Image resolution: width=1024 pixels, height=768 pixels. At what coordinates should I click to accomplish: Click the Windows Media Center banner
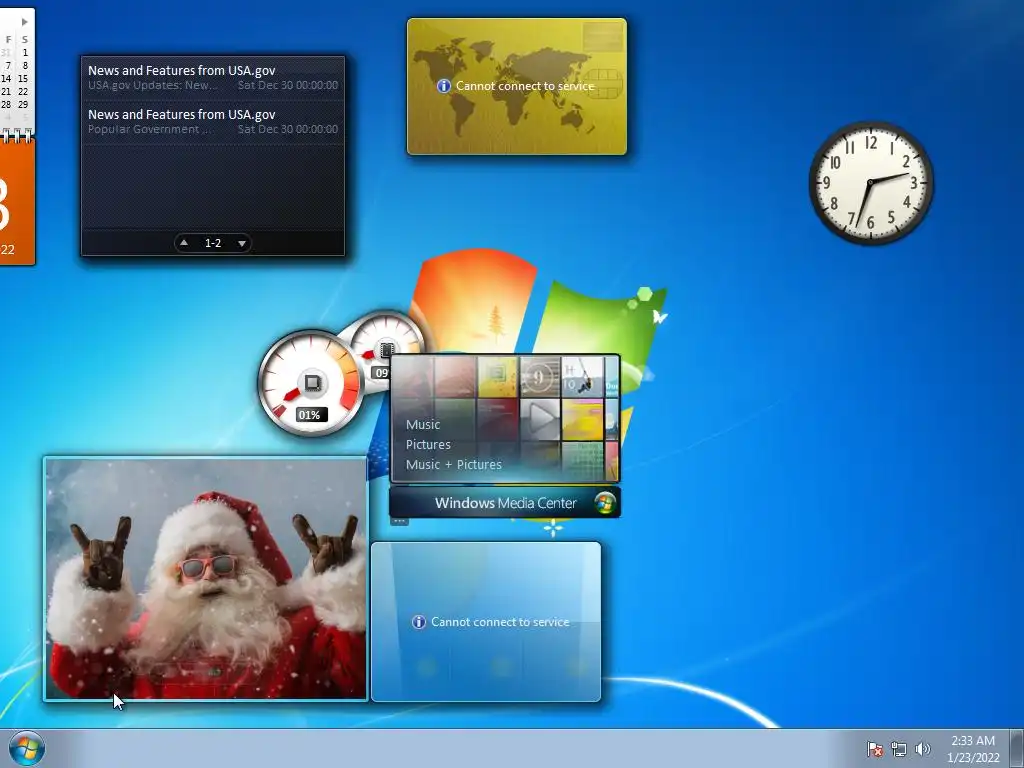coord(505,503)
